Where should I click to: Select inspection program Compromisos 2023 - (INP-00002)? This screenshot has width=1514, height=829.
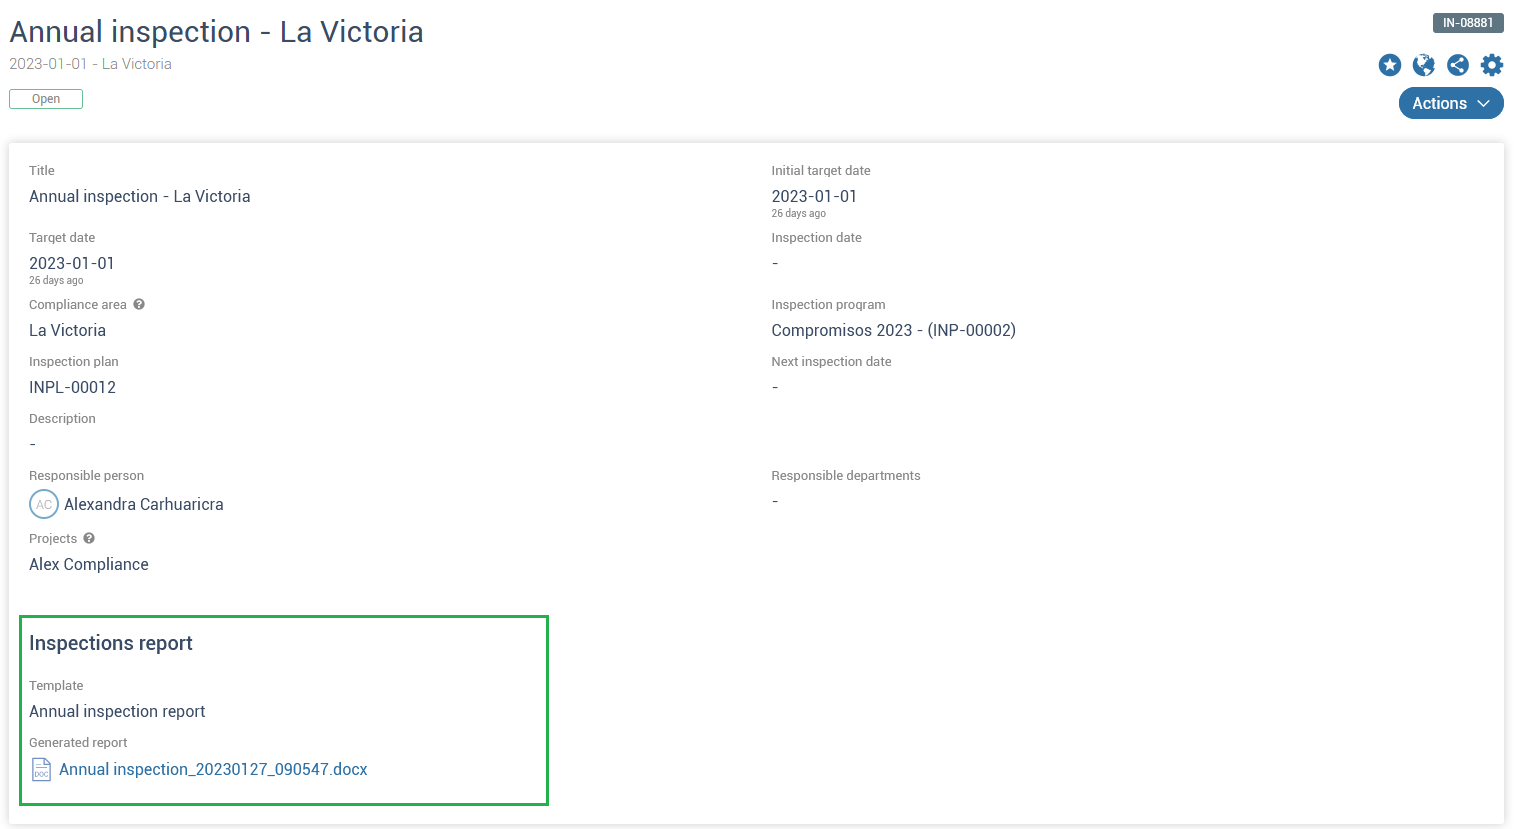click(x=893, y=330)
